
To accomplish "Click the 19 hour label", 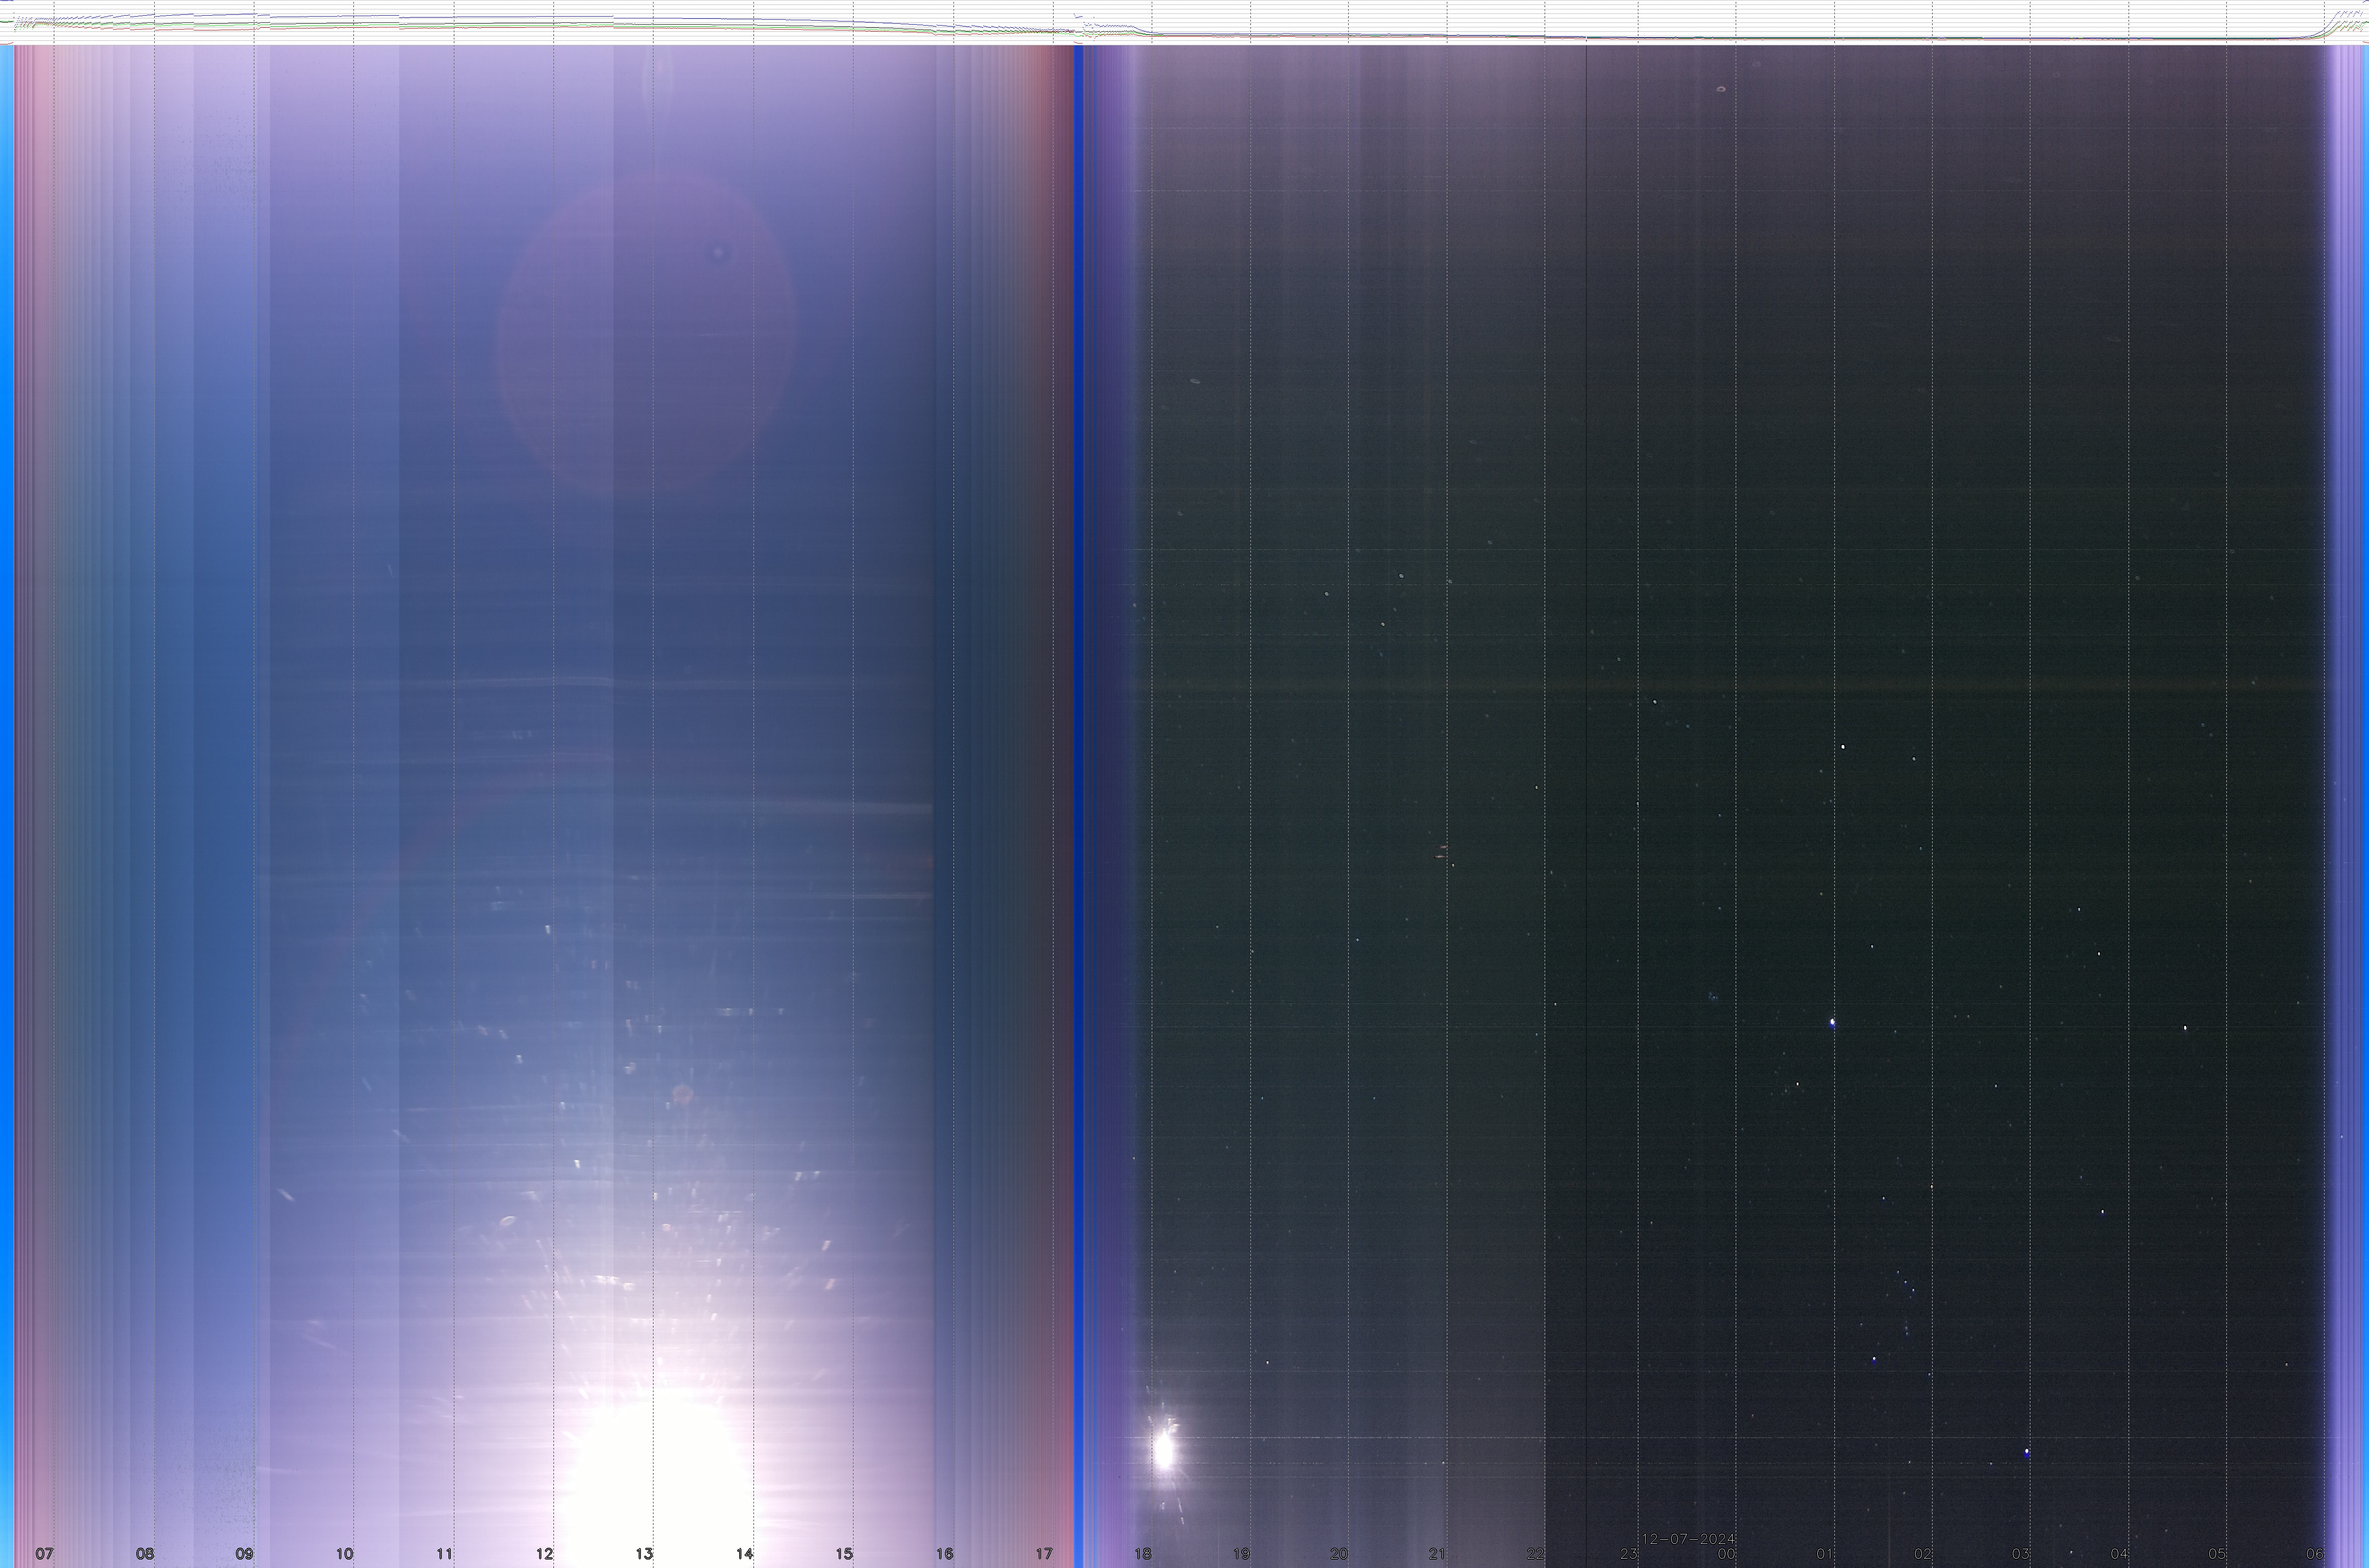I will point(1241,1553).
